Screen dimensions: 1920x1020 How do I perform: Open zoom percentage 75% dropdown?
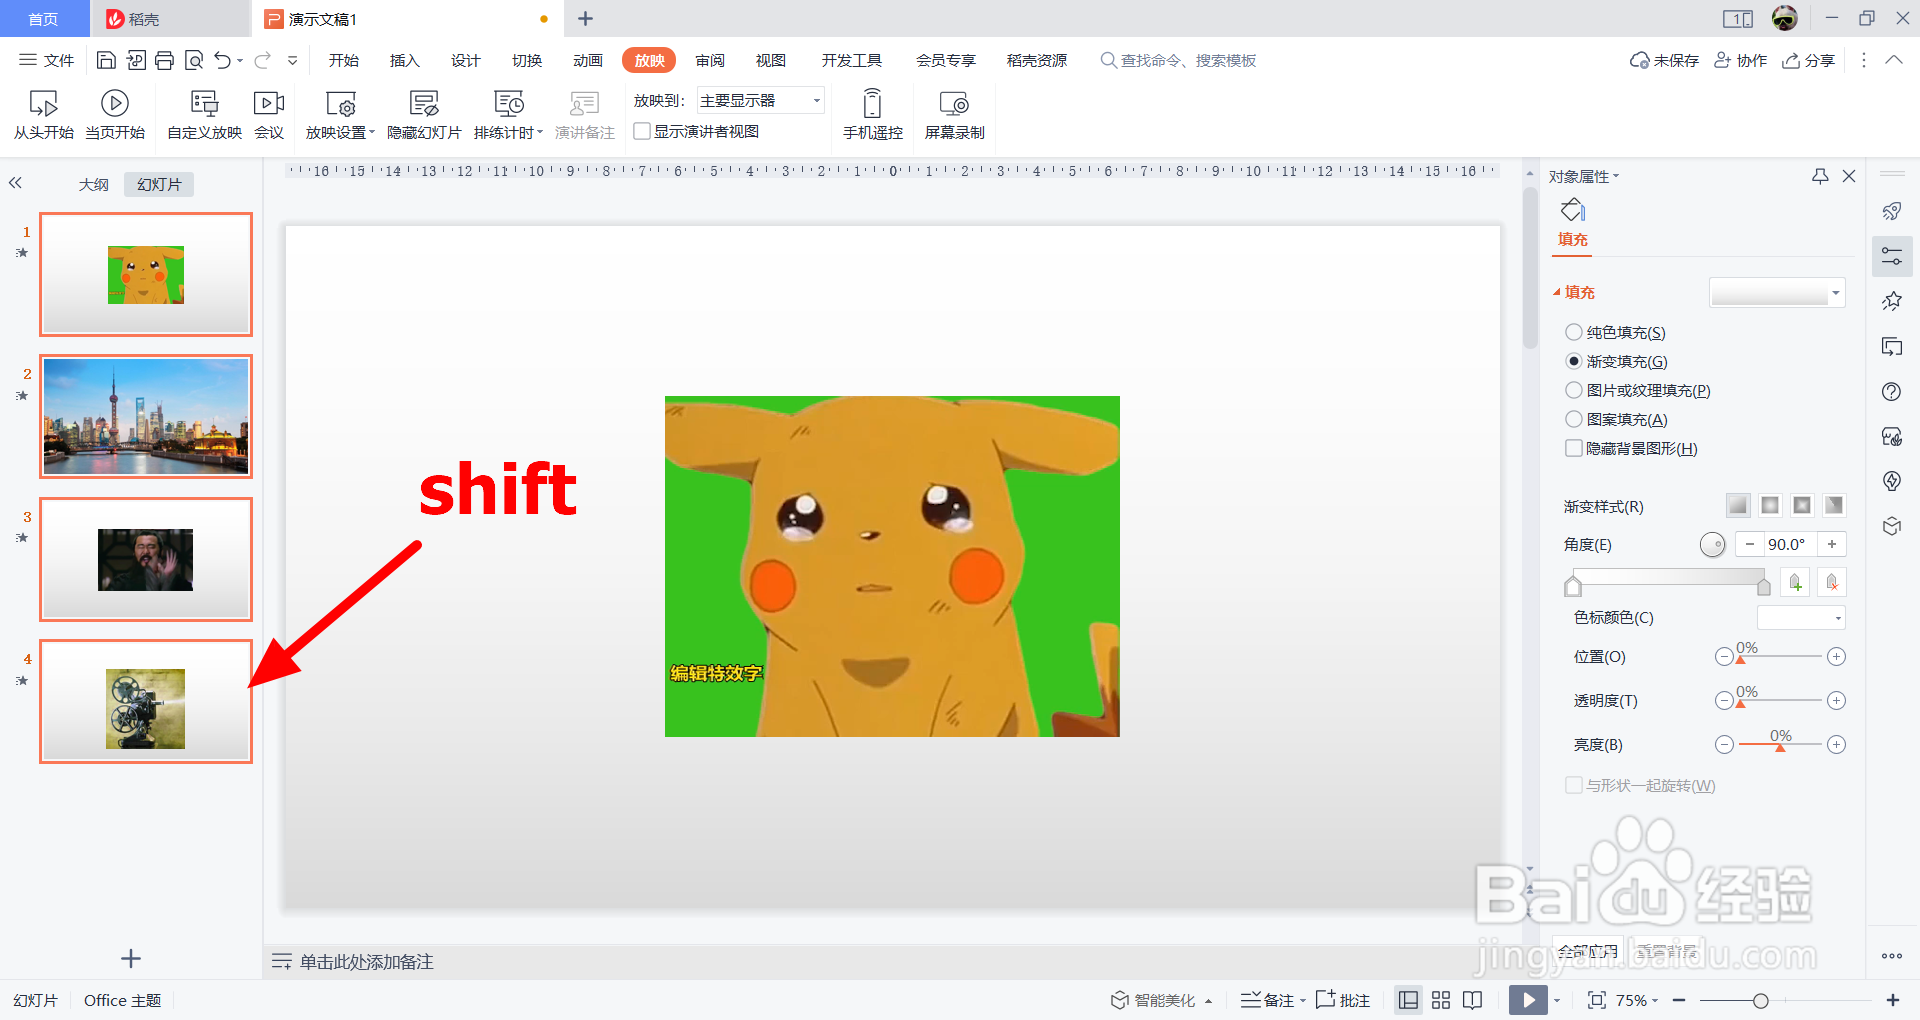pos(1656,1000)
